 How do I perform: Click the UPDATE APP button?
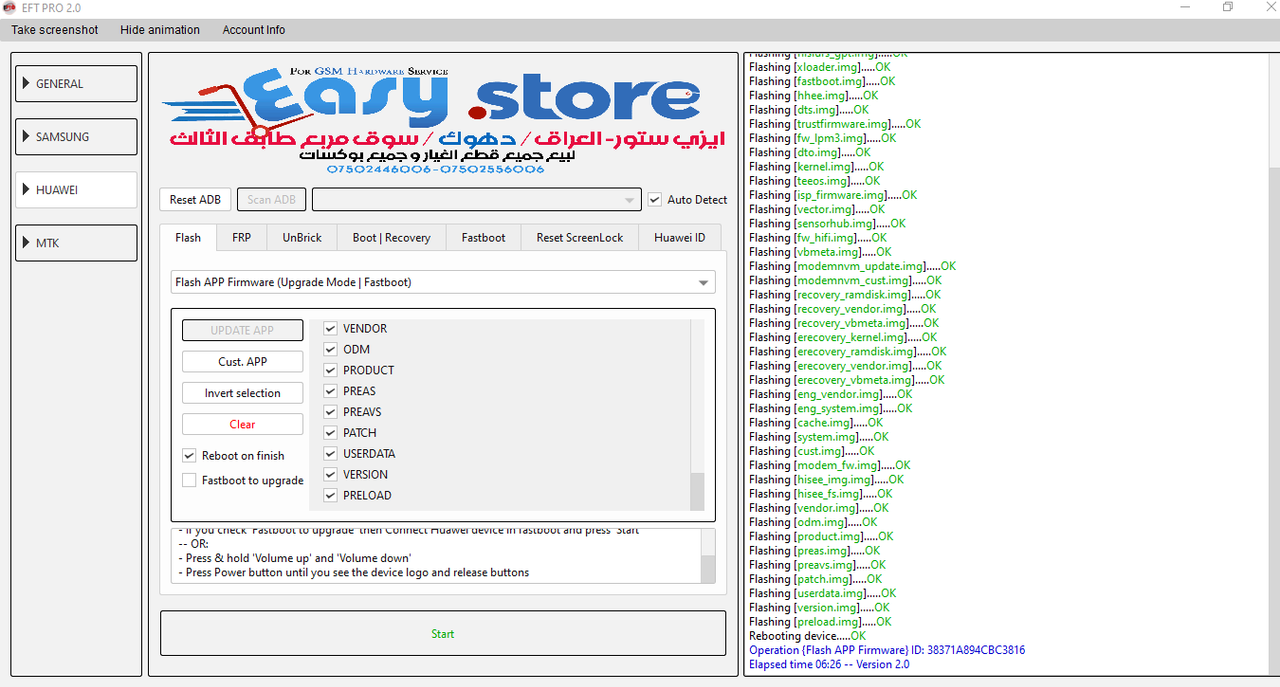point(242,330)
